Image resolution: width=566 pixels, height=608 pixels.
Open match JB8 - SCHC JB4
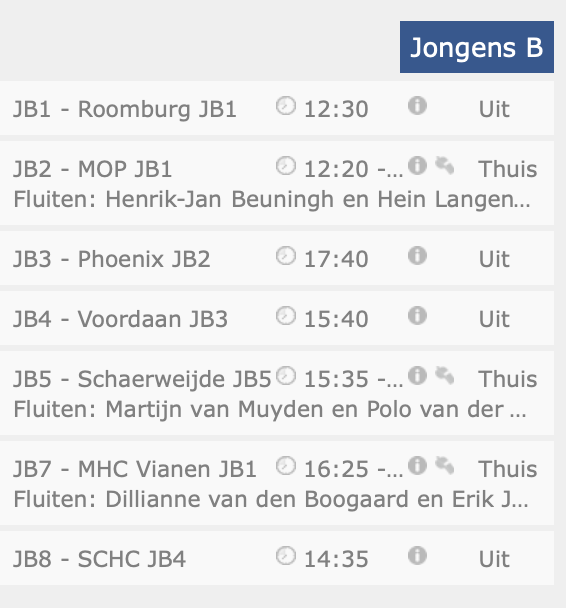click(99, 559)
